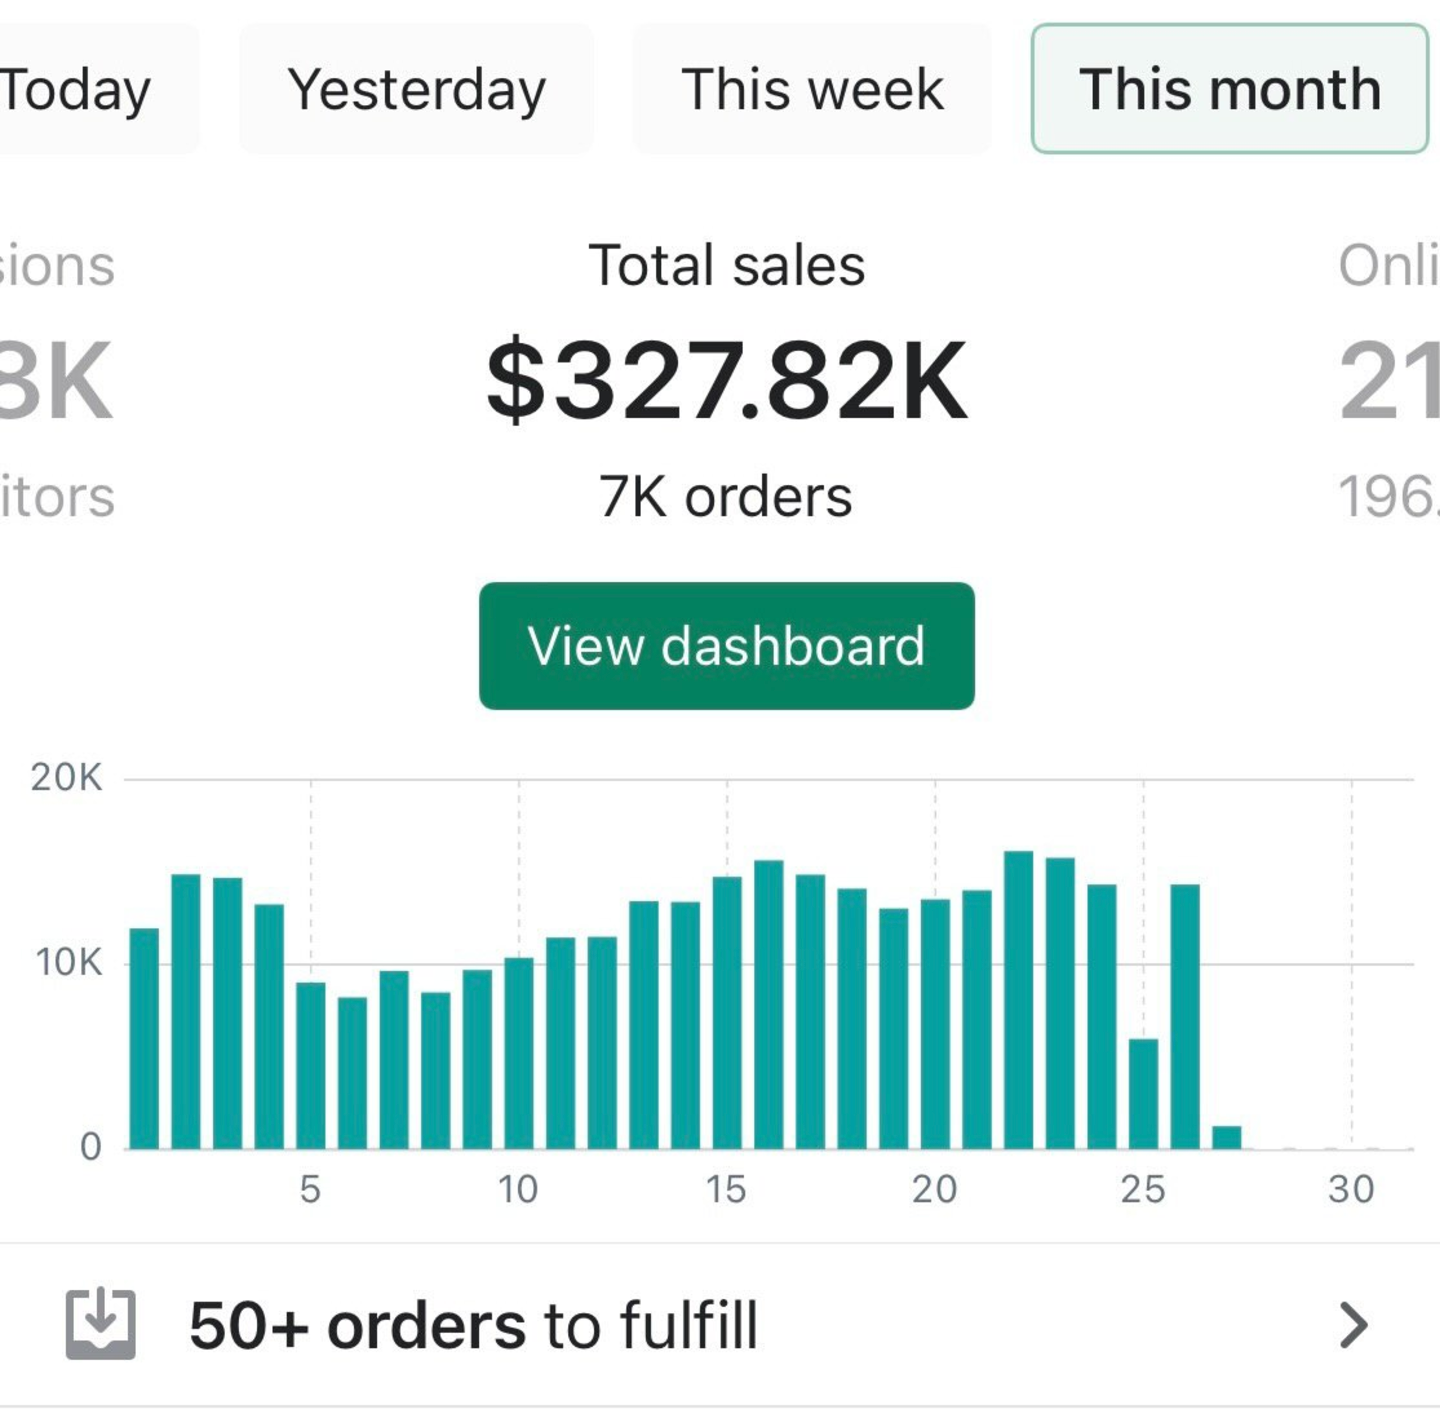Open the 50+ orders to fulfill text

click(473, 1326)
